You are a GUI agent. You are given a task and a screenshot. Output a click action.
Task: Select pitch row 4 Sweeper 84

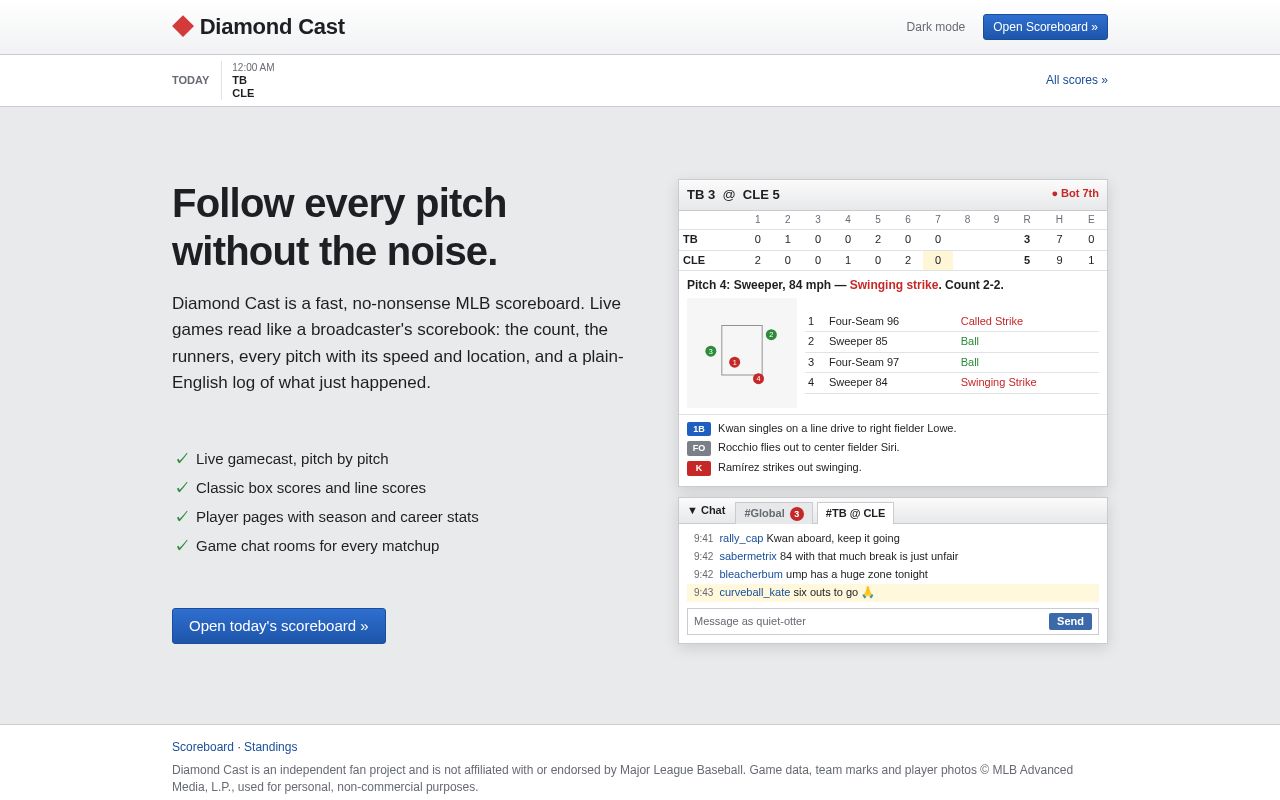(x=952, y=383)
